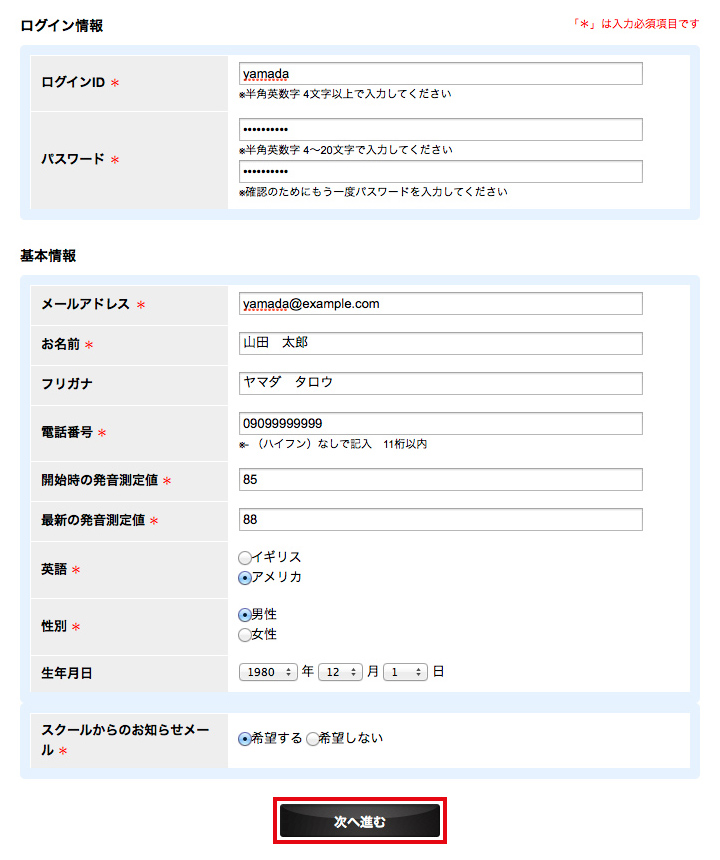Click the 電話番号 input field
This screenshot has height=860, width=720.
pos(440,424)
